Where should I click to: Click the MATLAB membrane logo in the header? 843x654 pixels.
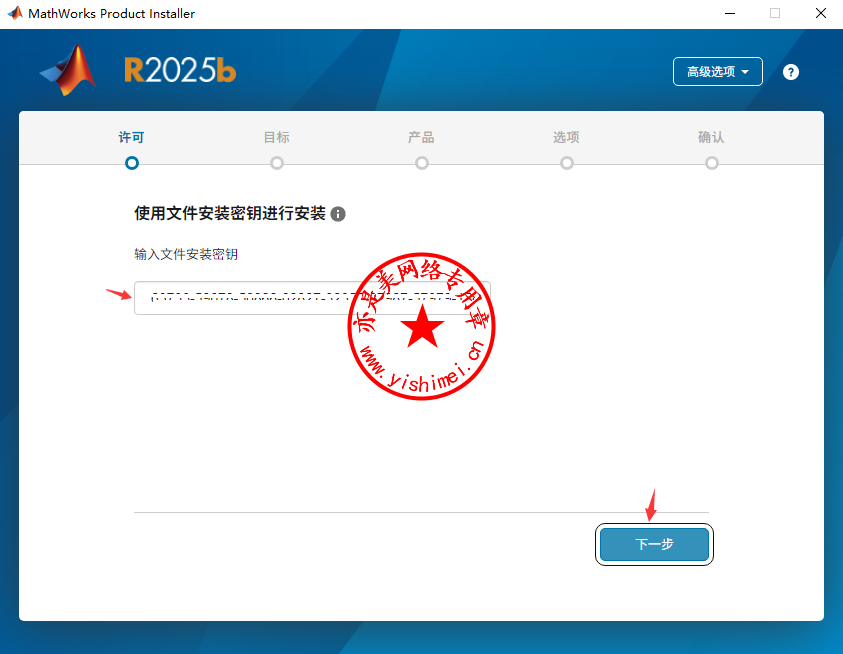click(x=68, y=70)
